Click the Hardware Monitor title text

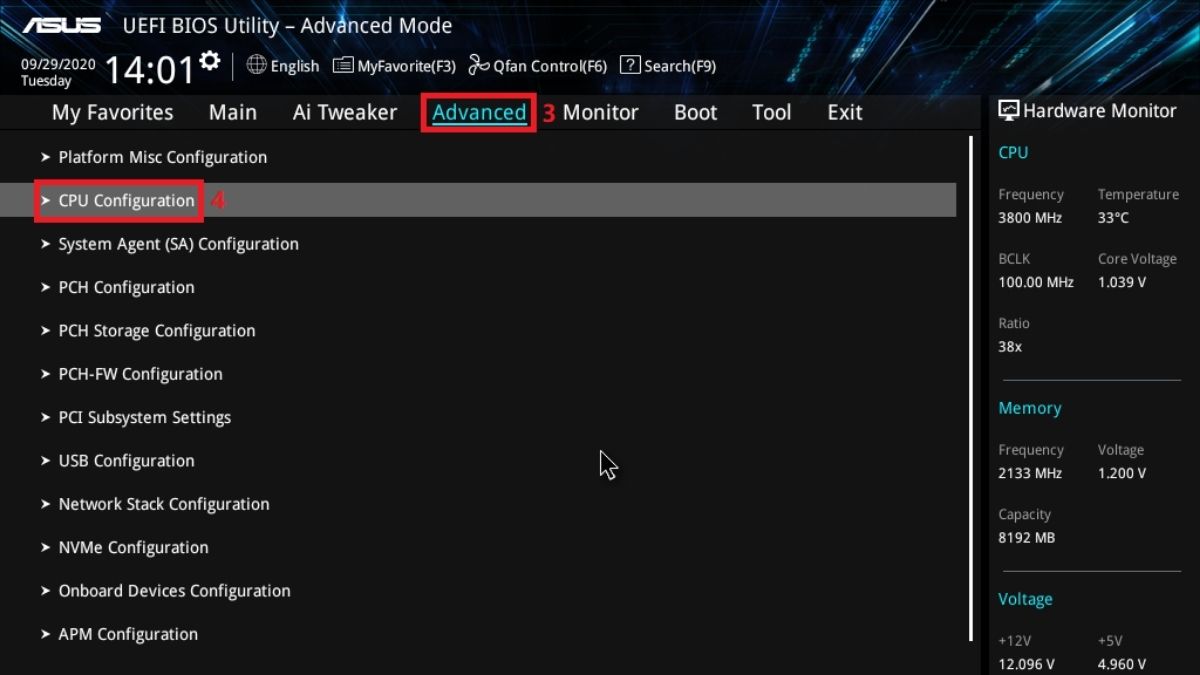(x=1100, y=111)
